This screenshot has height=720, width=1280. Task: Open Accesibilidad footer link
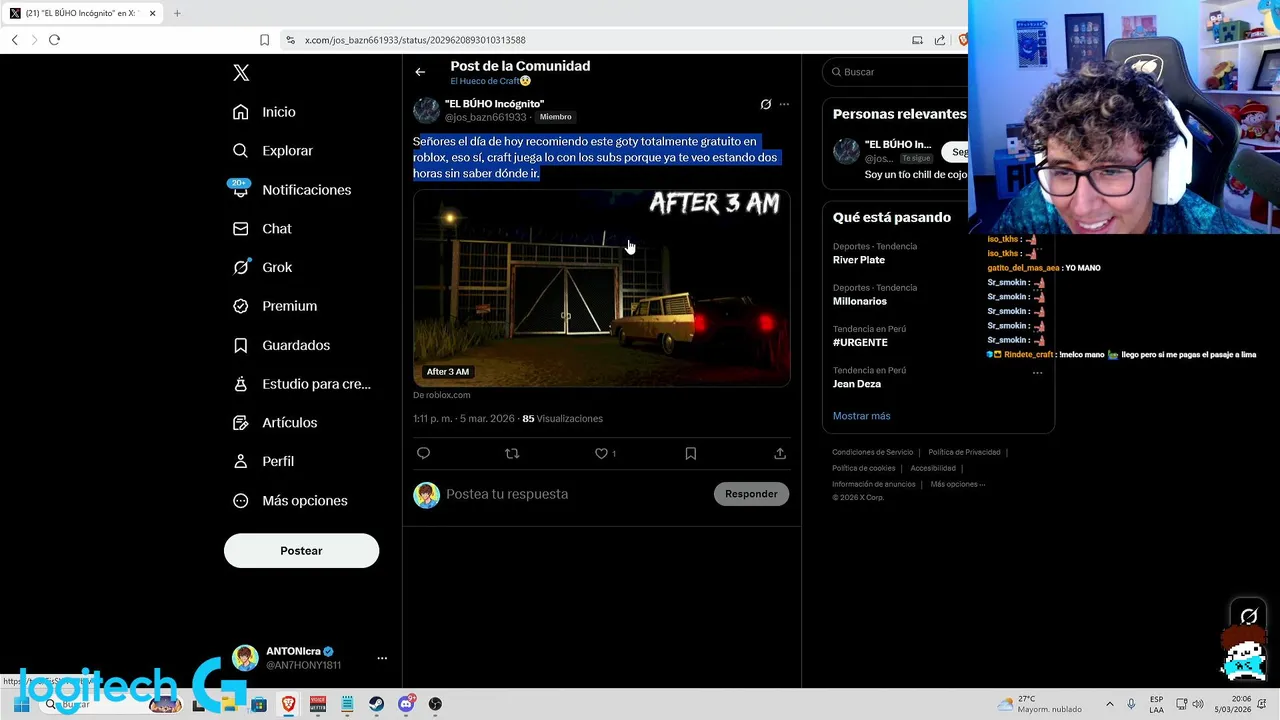coord(933,468)
